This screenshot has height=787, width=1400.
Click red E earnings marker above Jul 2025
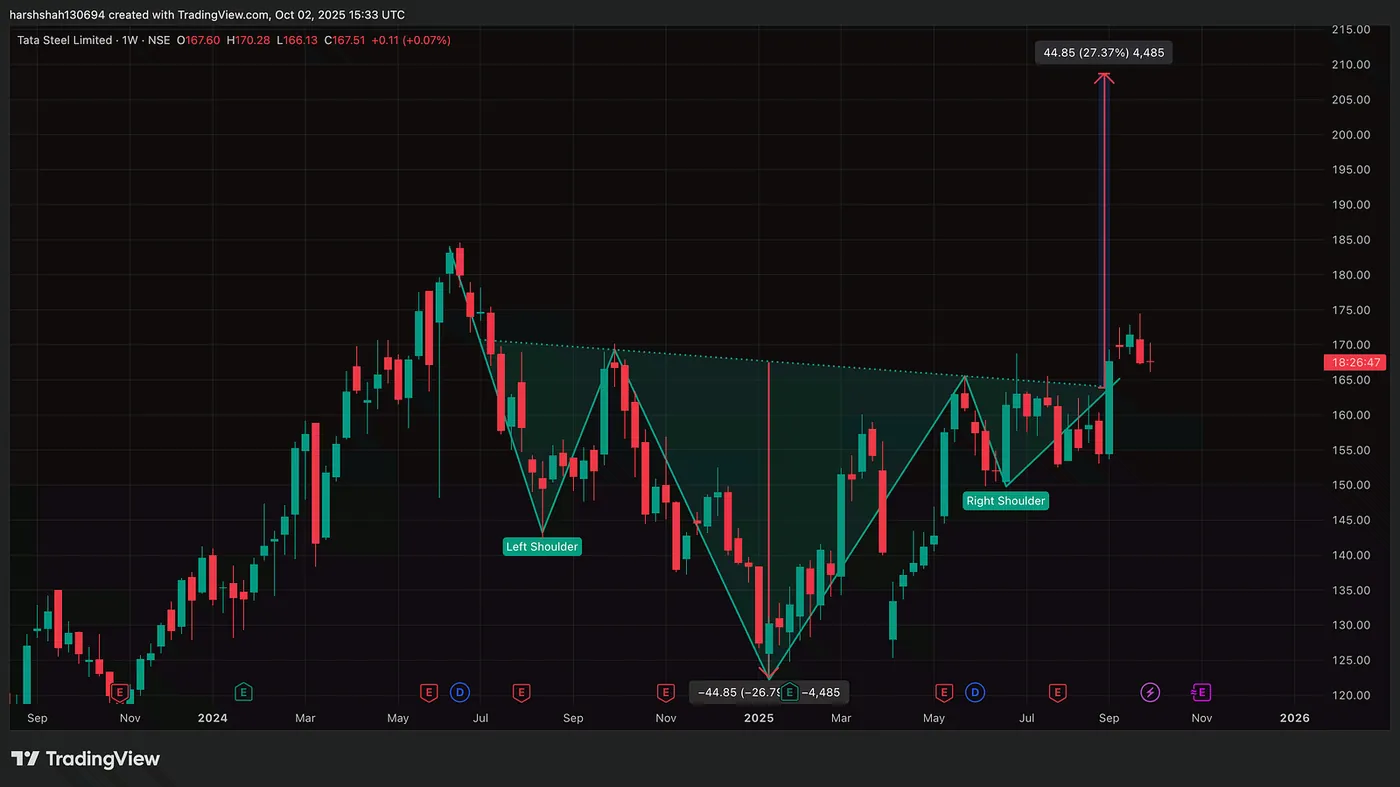1057,691
